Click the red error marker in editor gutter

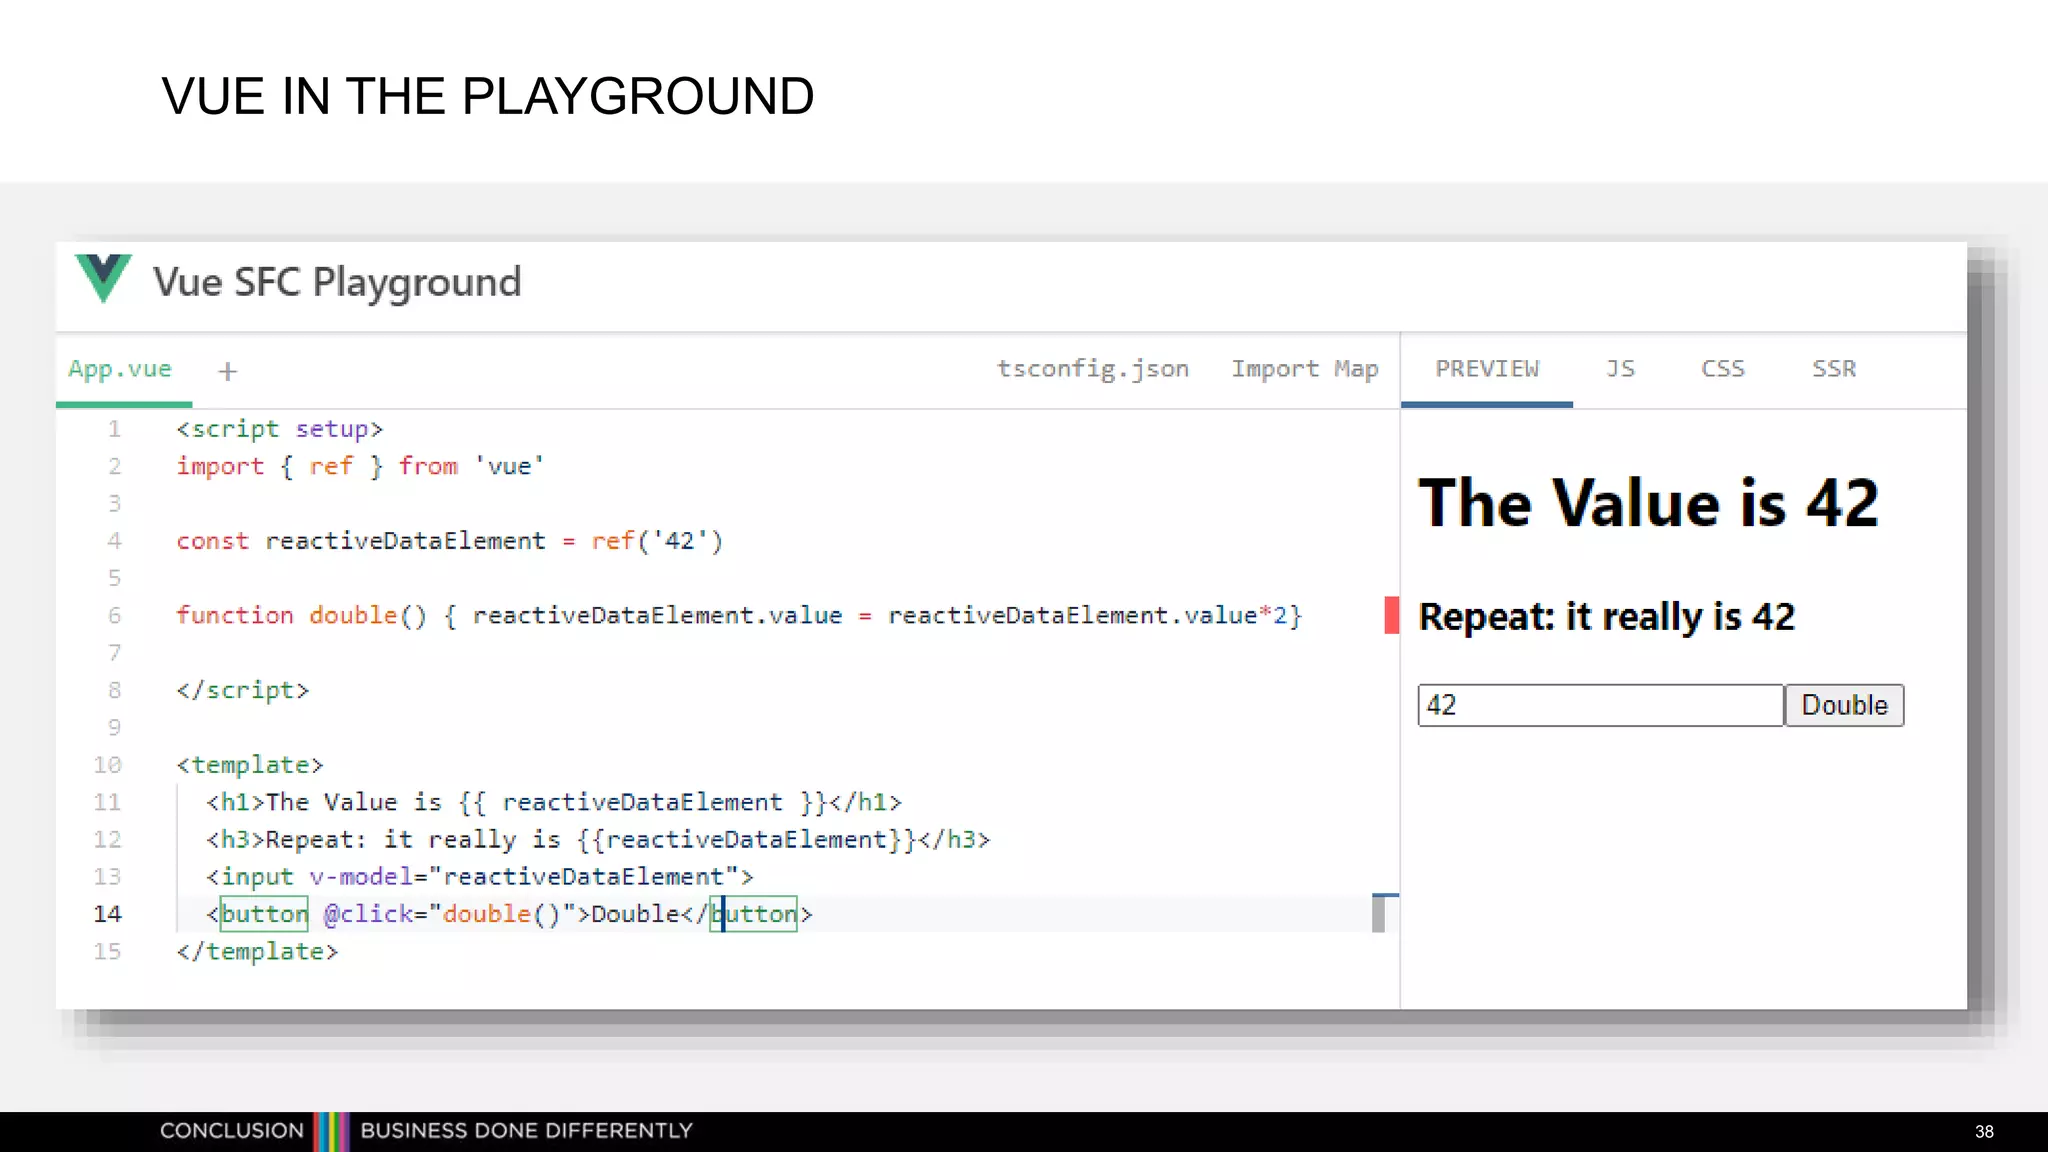tap(1391, 615)
